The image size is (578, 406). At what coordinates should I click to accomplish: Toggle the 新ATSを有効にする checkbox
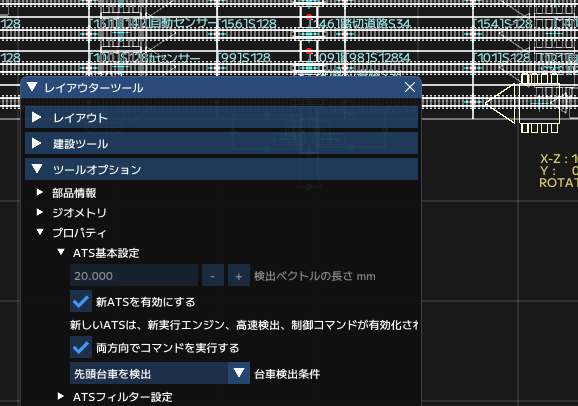click(81, 301)
